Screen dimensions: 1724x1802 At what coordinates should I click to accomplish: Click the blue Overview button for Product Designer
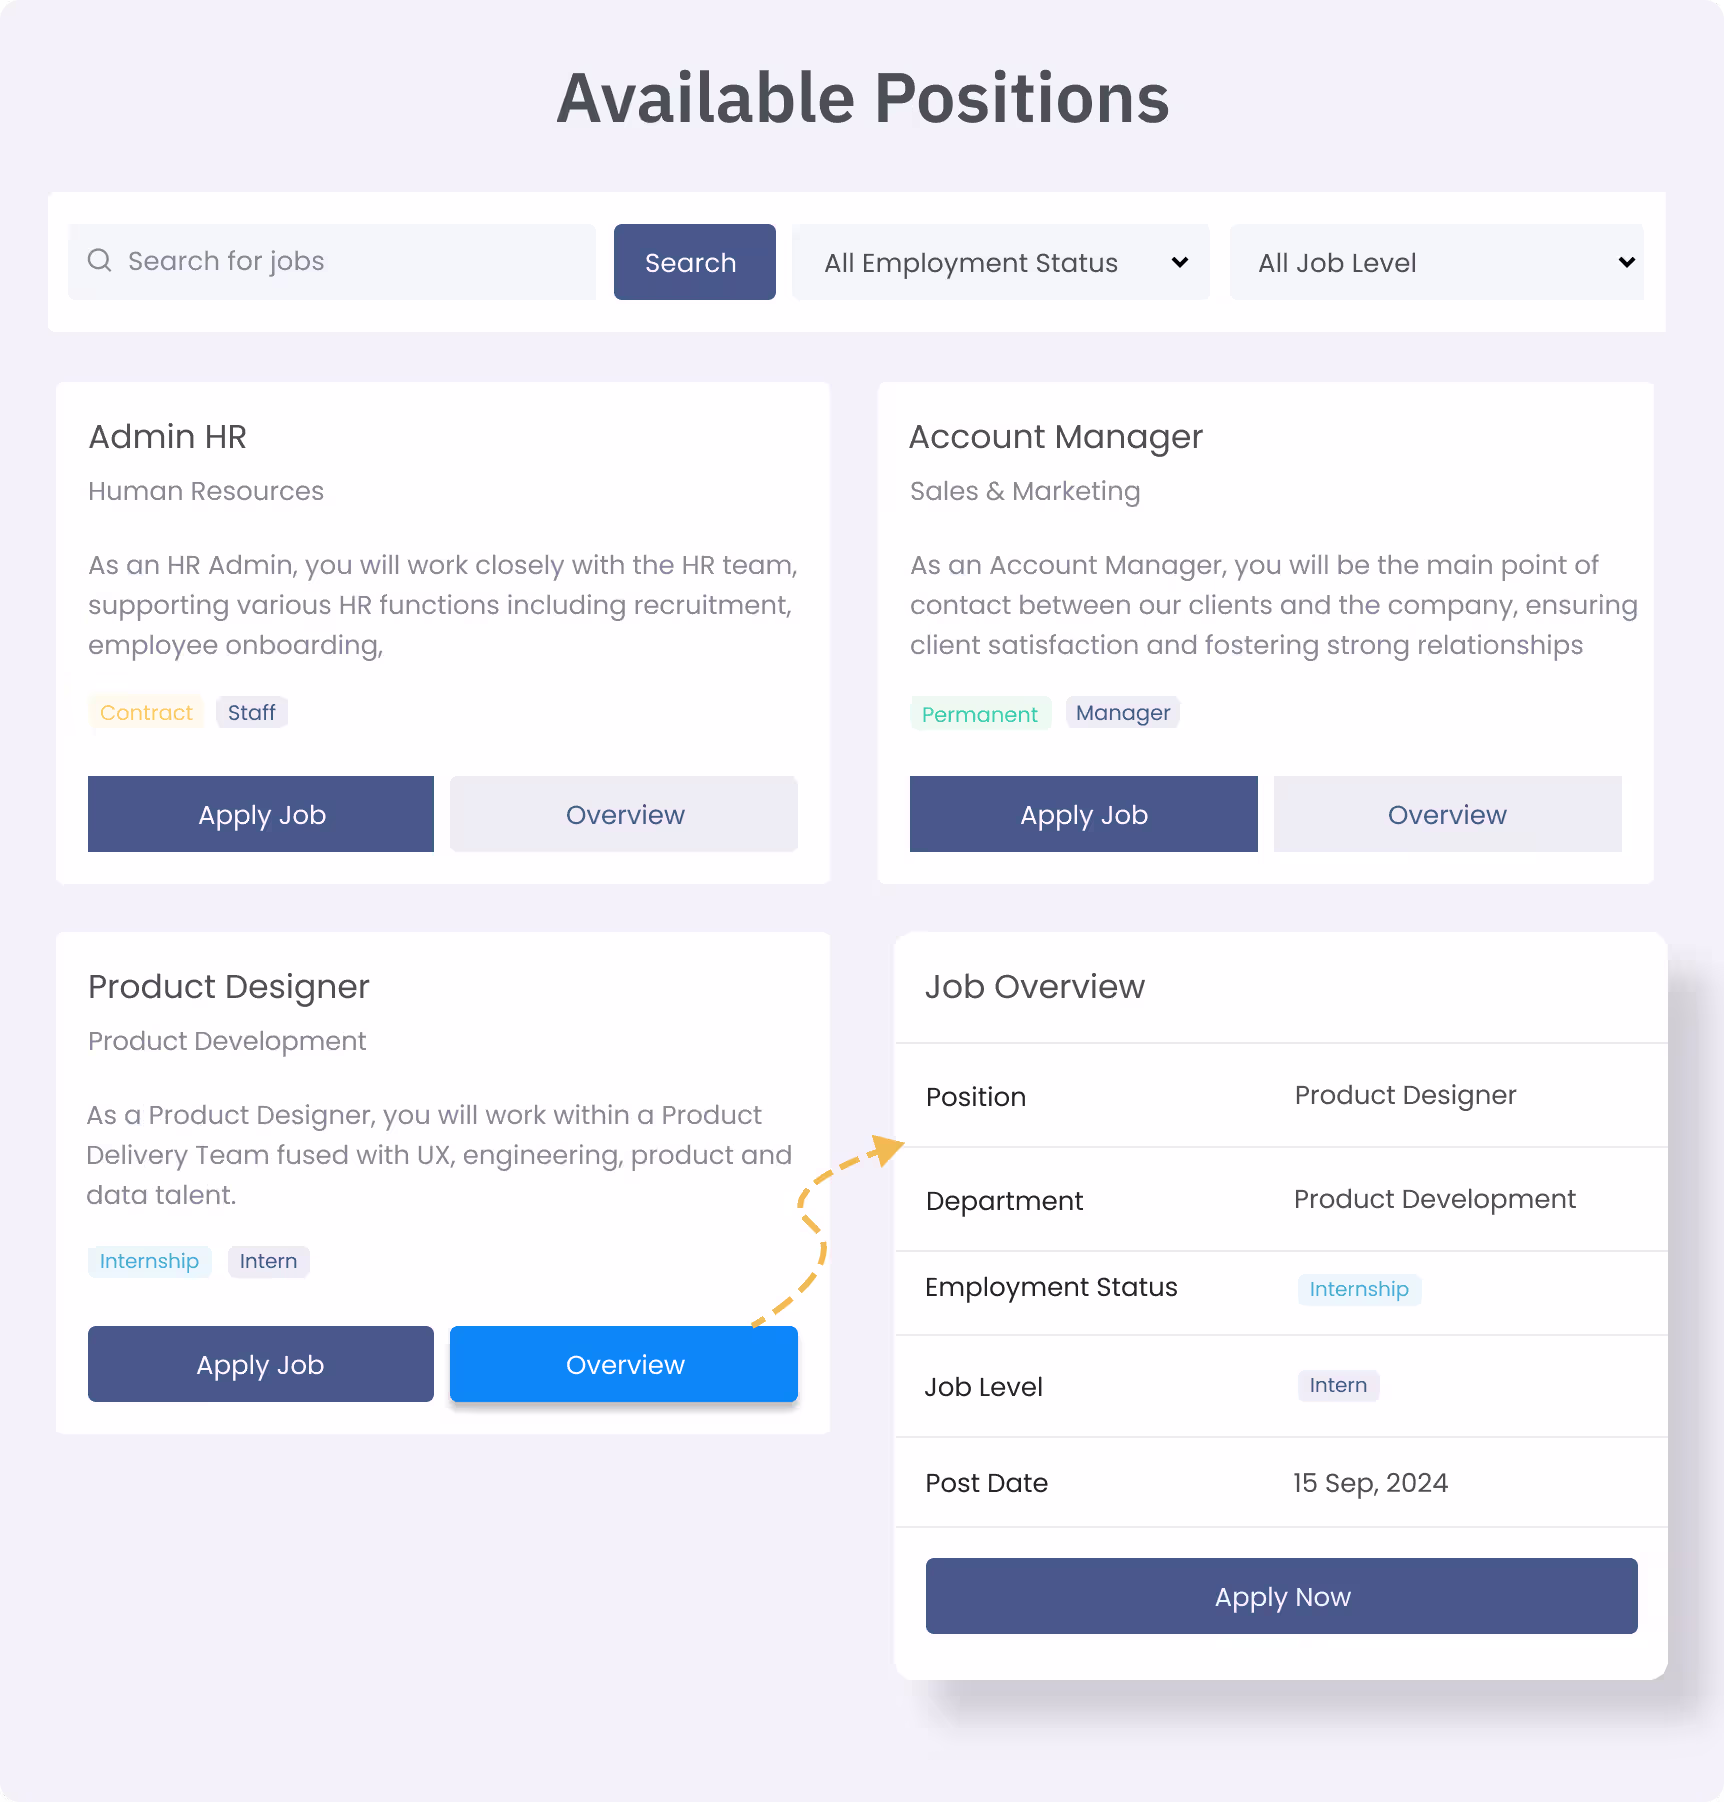point(624,1364)
